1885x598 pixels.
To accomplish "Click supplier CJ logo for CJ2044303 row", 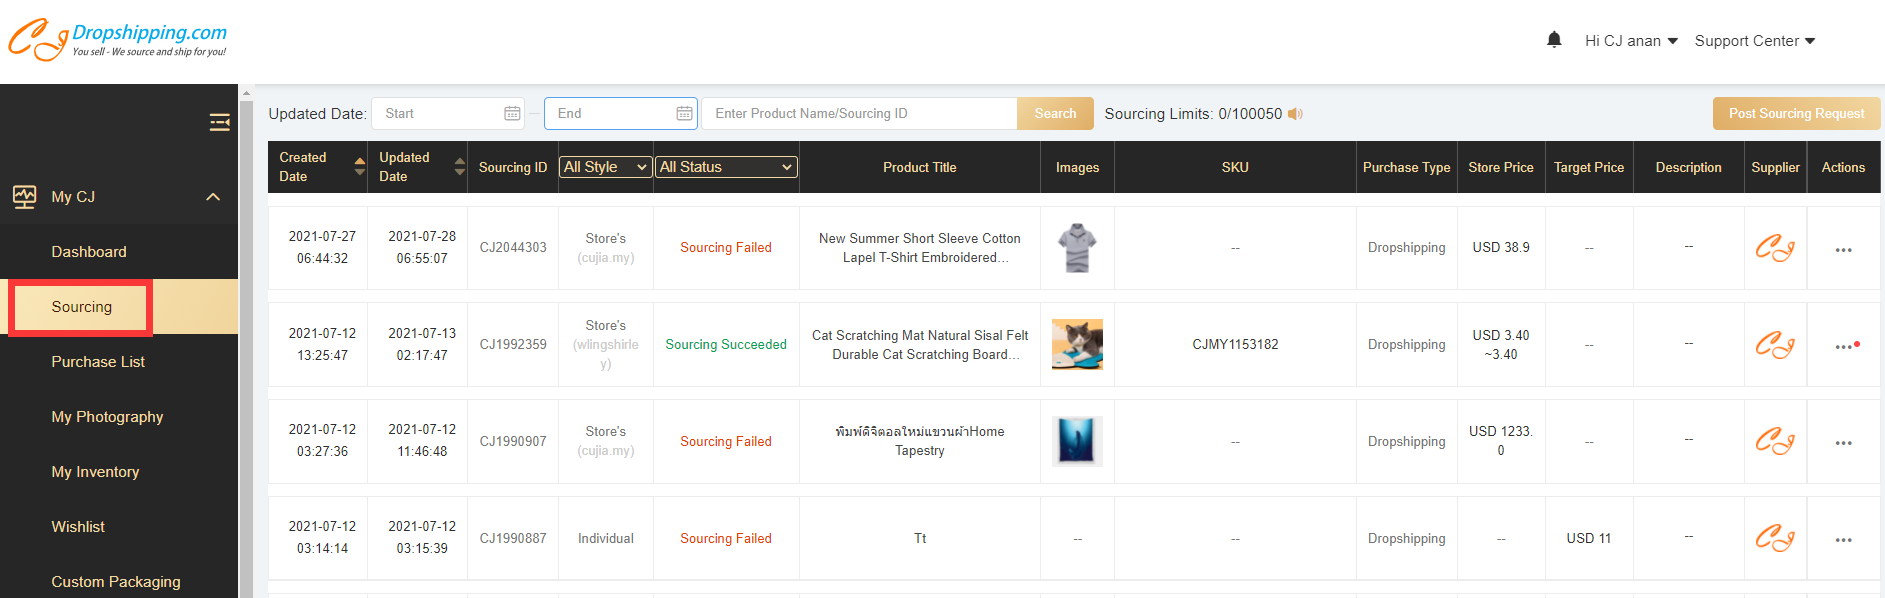I will coord(1775,248).
